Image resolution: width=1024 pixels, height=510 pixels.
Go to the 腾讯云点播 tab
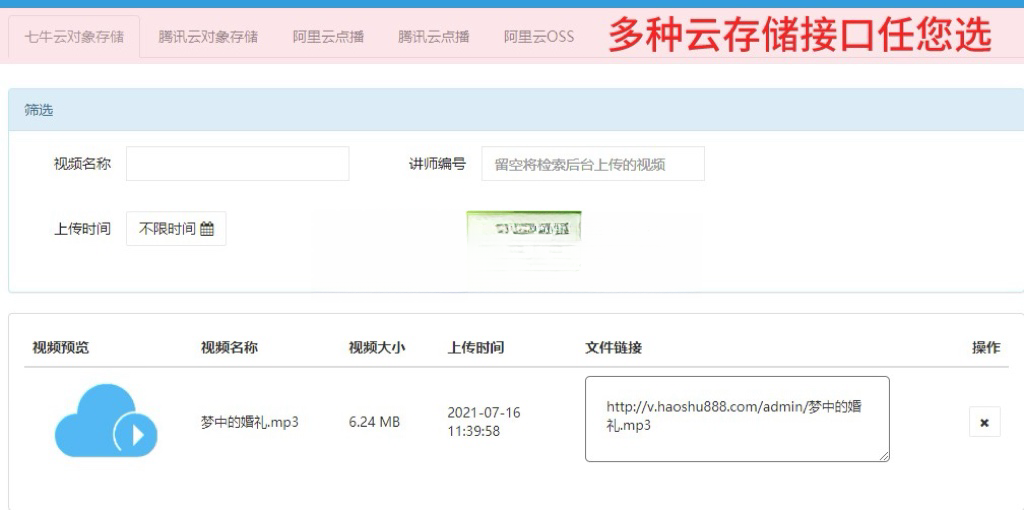click(x=433, y=37)
